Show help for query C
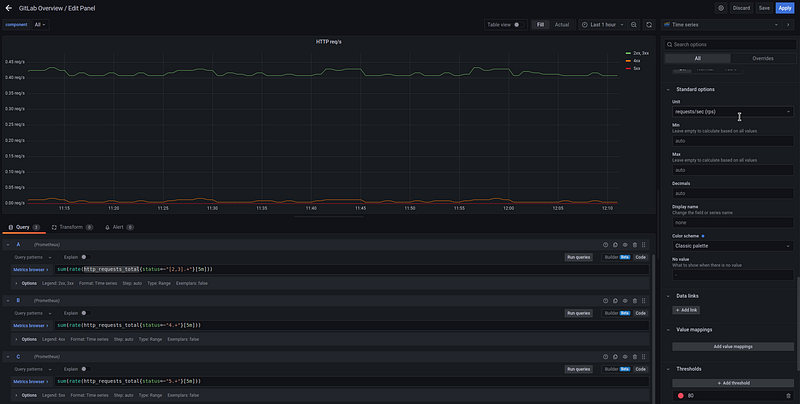The height and width of the screenshot is (404, 800). [x=606, y=357]
